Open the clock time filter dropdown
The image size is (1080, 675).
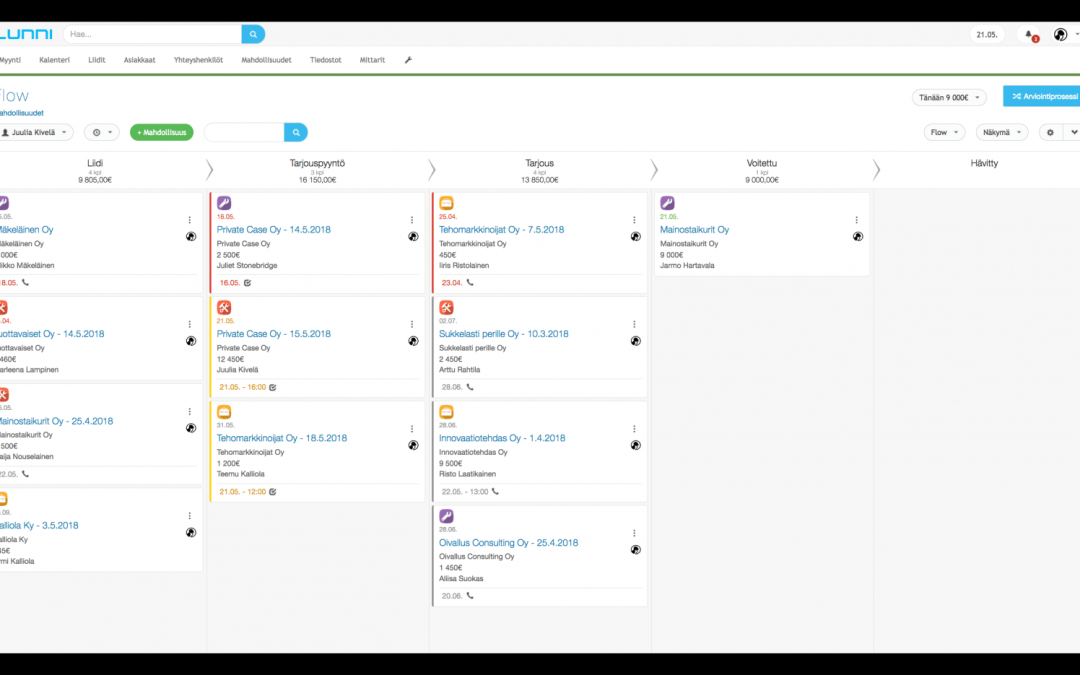(x=101, y=132)
